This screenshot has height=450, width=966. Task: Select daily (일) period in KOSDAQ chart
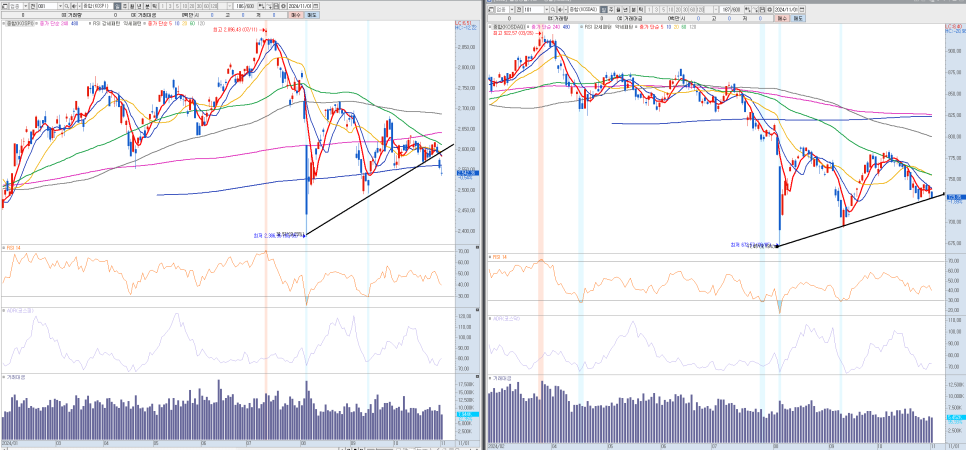604,9
